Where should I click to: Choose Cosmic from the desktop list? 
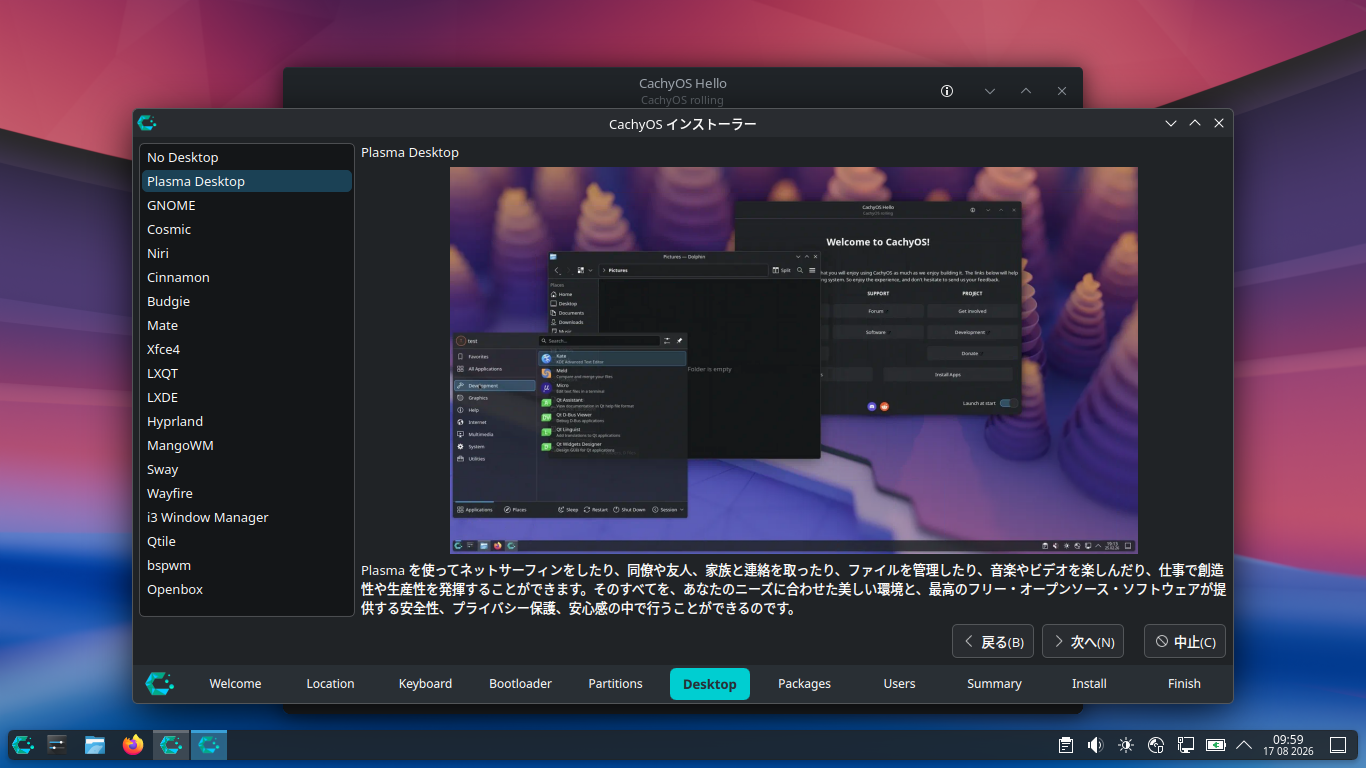click(x=246, y=229)
